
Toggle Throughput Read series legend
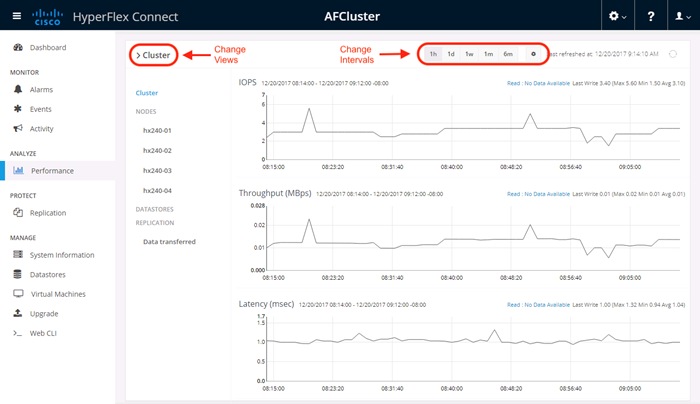pyautogui.click(x=538, y=194)
